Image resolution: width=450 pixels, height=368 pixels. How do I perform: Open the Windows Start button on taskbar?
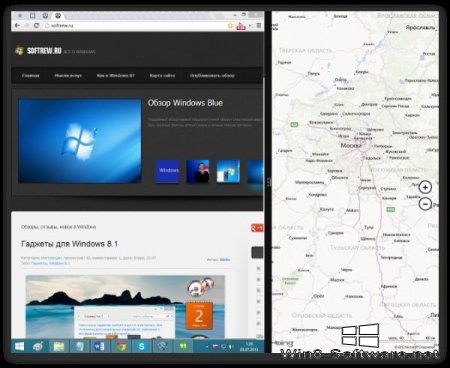[19, 347]
